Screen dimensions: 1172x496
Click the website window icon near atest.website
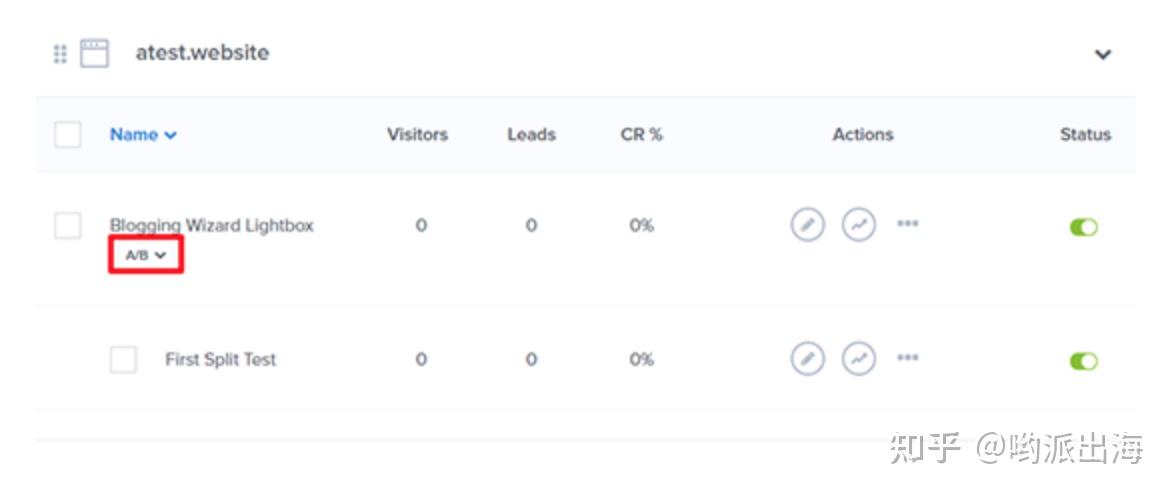[x=94, y=54]
